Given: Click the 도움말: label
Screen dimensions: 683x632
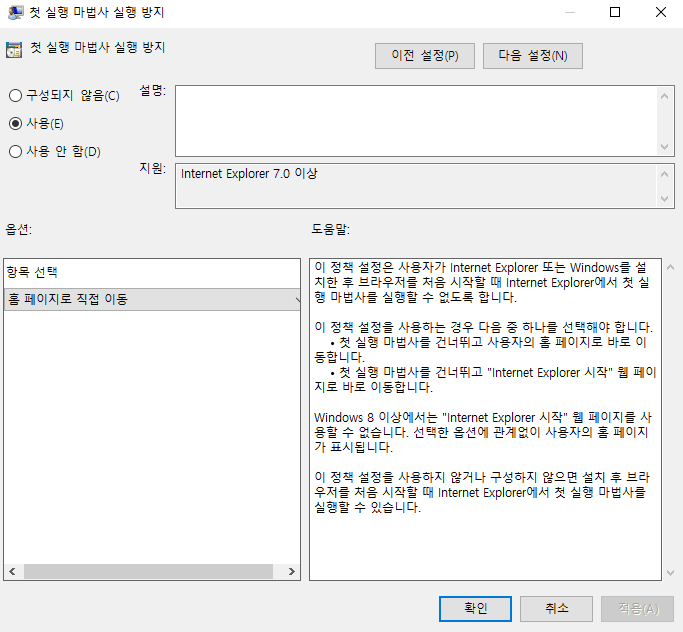Looking at the screenshot, I should 331,229.
